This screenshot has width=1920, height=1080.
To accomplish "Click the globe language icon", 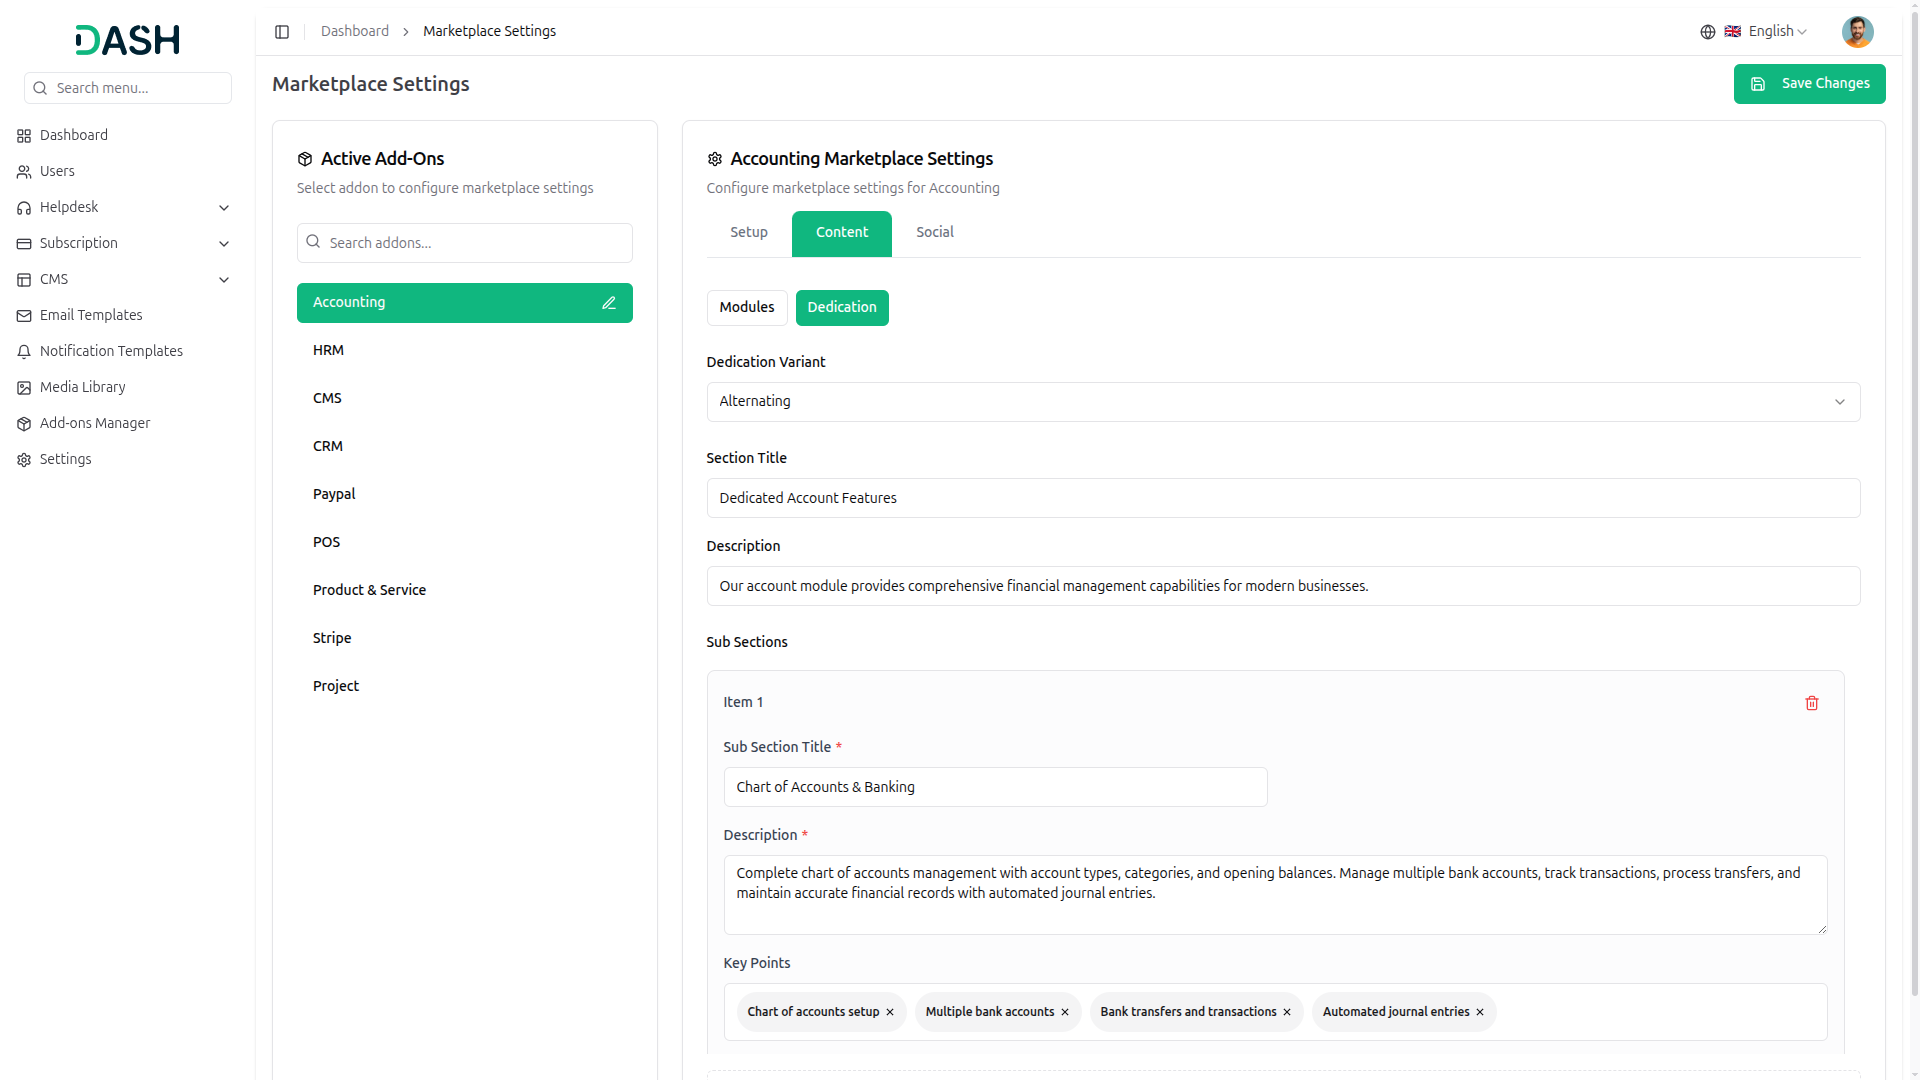I will 1708,32.
